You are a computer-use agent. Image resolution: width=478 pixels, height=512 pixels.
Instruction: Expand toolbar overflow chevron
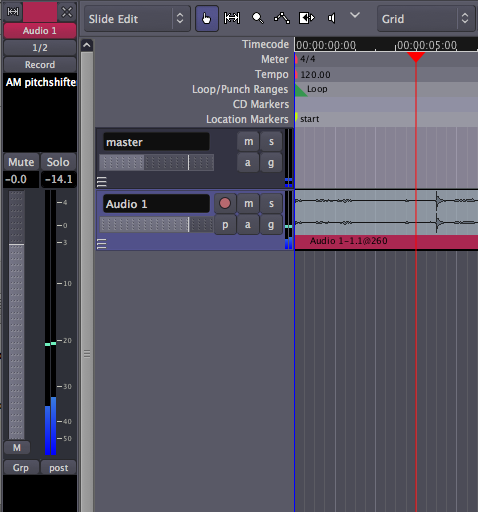[x=355, y=15]
